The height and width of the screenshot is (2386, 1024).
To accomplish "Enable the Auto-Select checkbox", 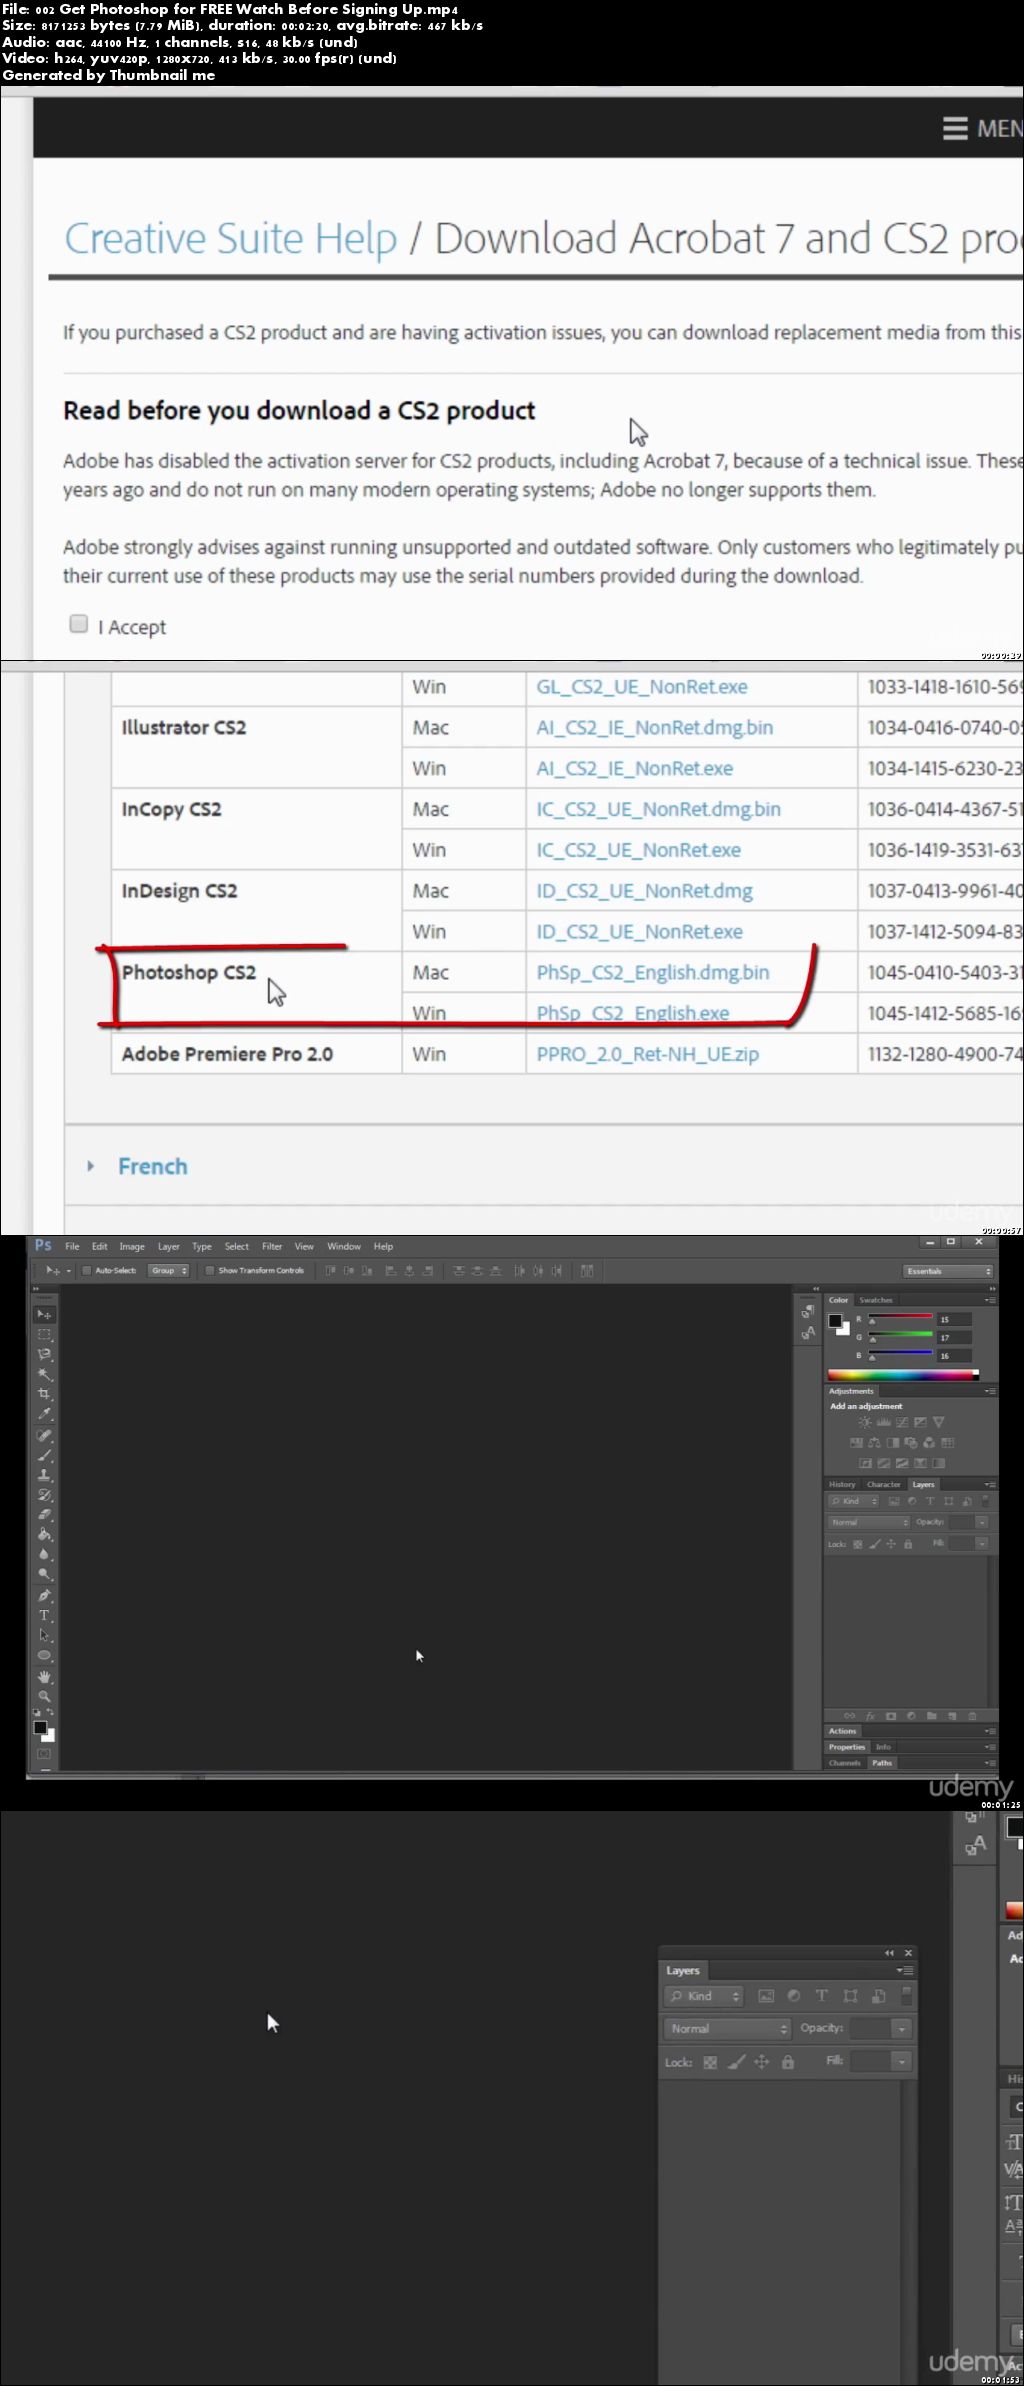I will [x=87, y=1271].
